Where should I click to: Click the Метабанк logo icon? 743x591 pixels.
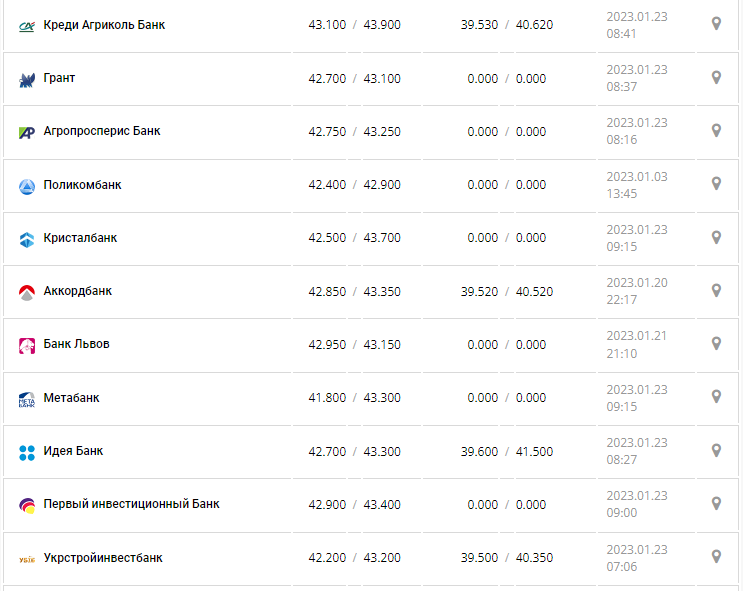27,399
